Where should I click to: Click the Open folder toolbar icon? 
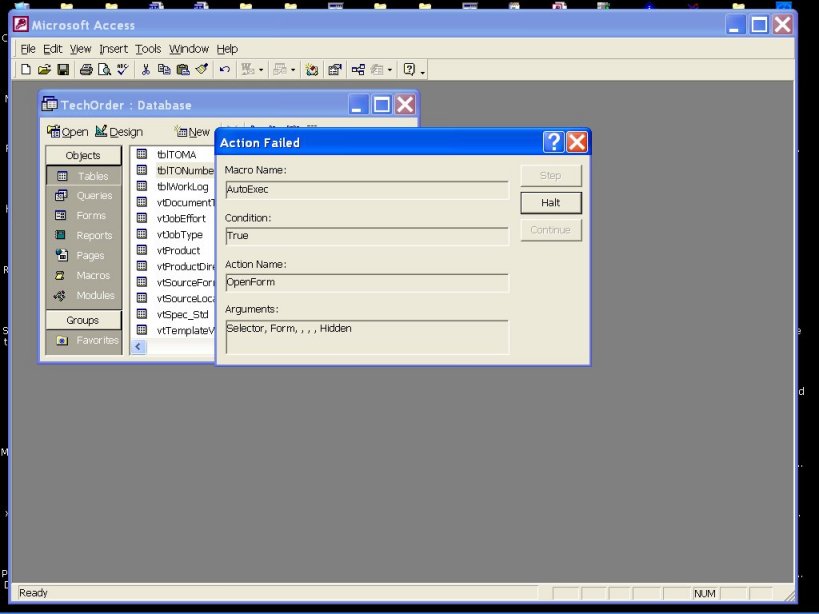pos(44,69)
